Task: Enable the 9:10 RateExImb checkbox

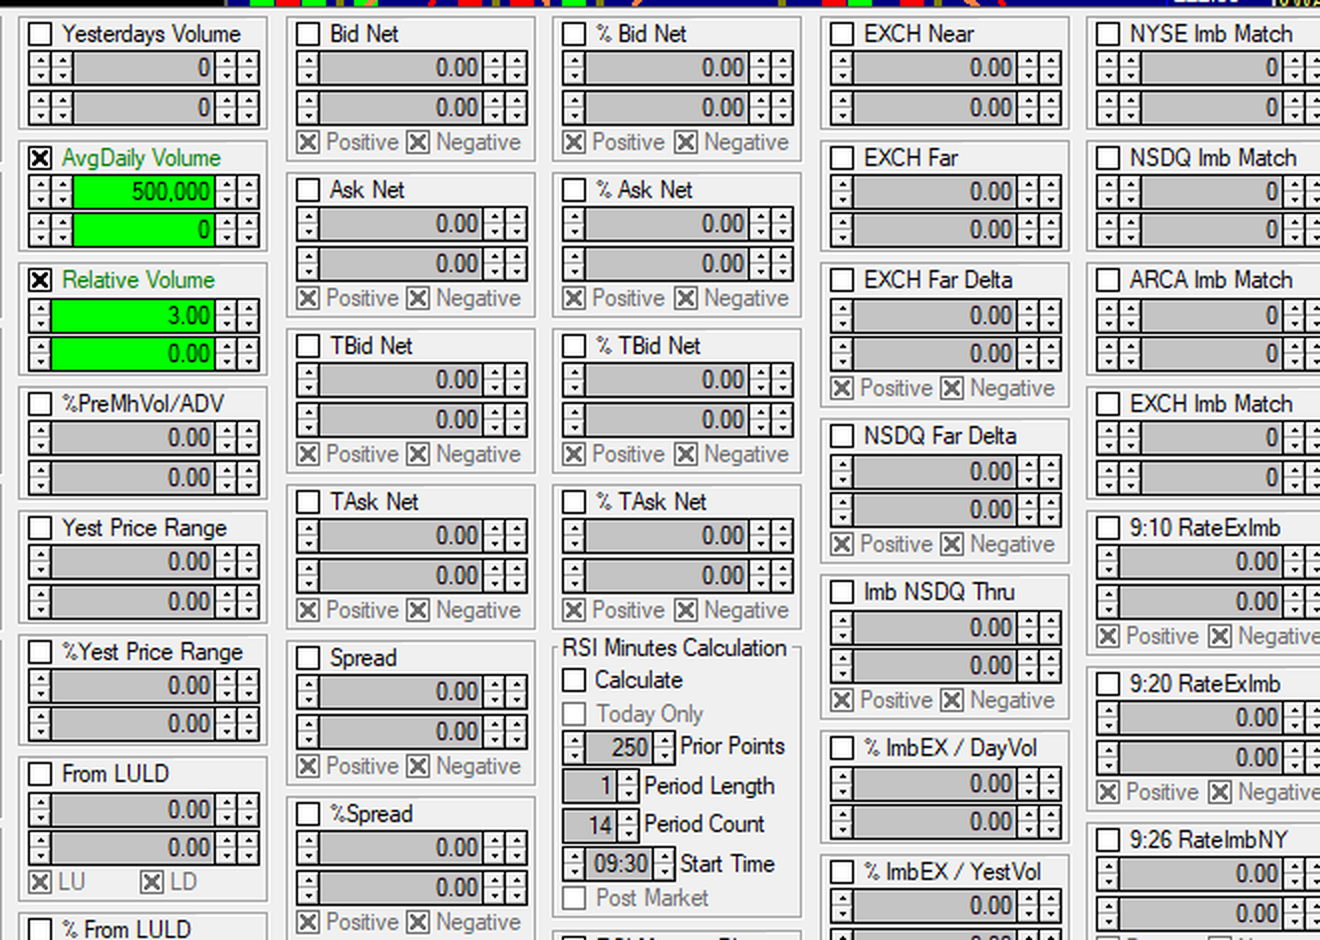Action: (1108, 528)
